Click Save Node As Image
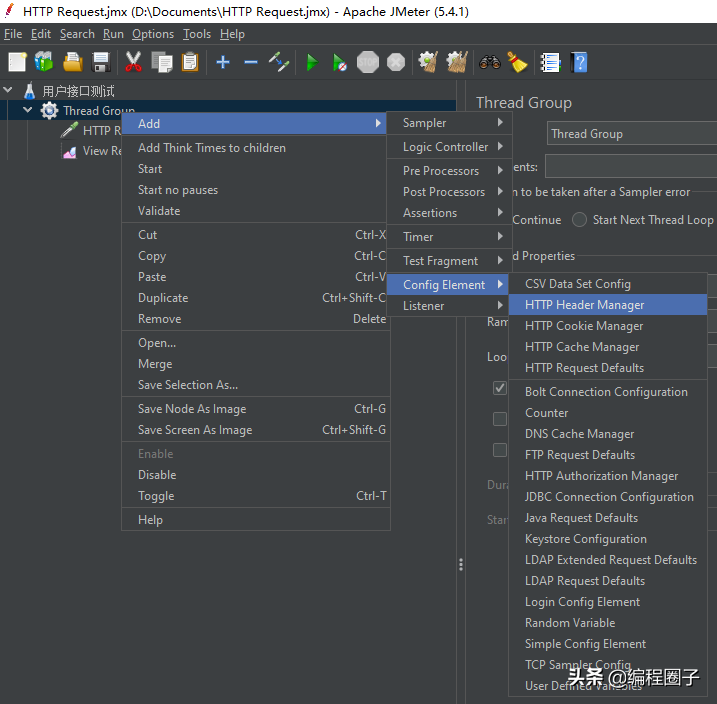 [255, 409]
